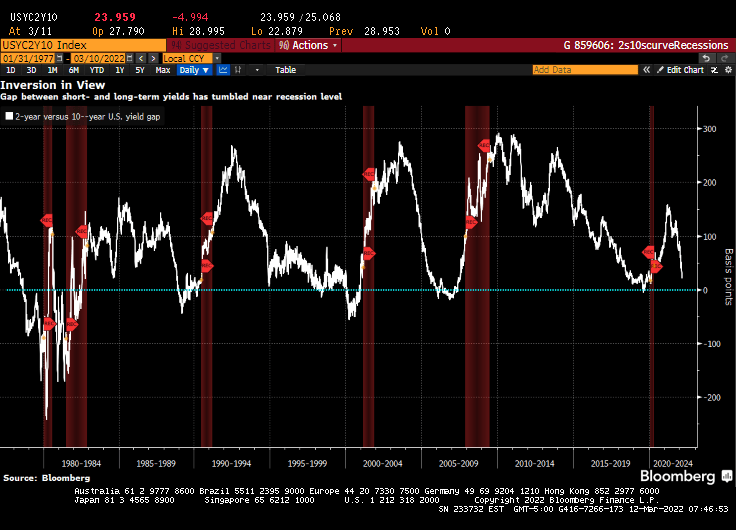
Task: Select the line chart type icon
Action: click(224, 70)
